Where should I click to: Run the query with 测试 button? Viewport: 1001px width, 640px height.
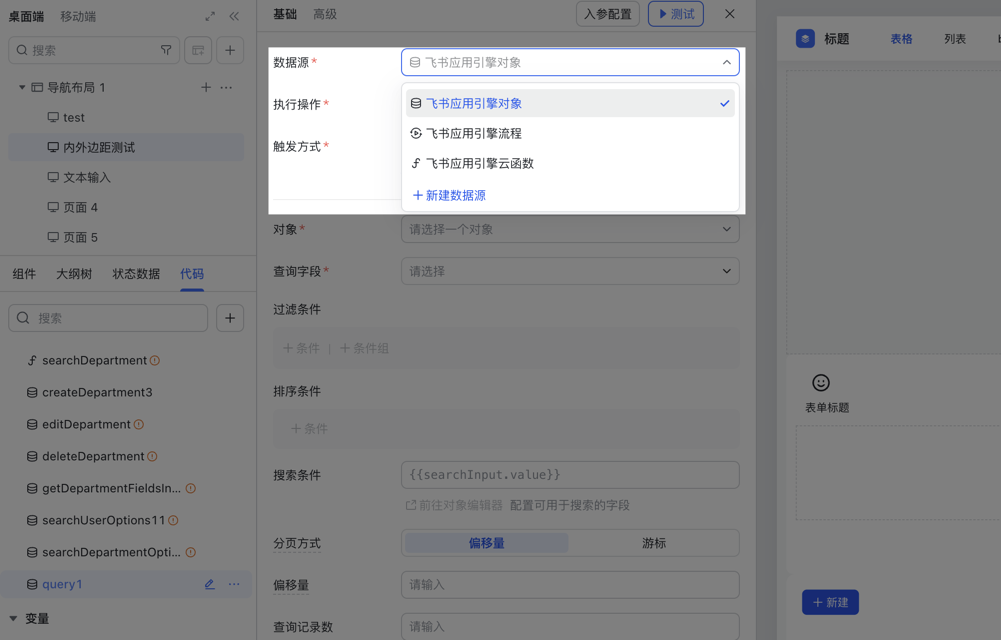click(x=676, y=14)
